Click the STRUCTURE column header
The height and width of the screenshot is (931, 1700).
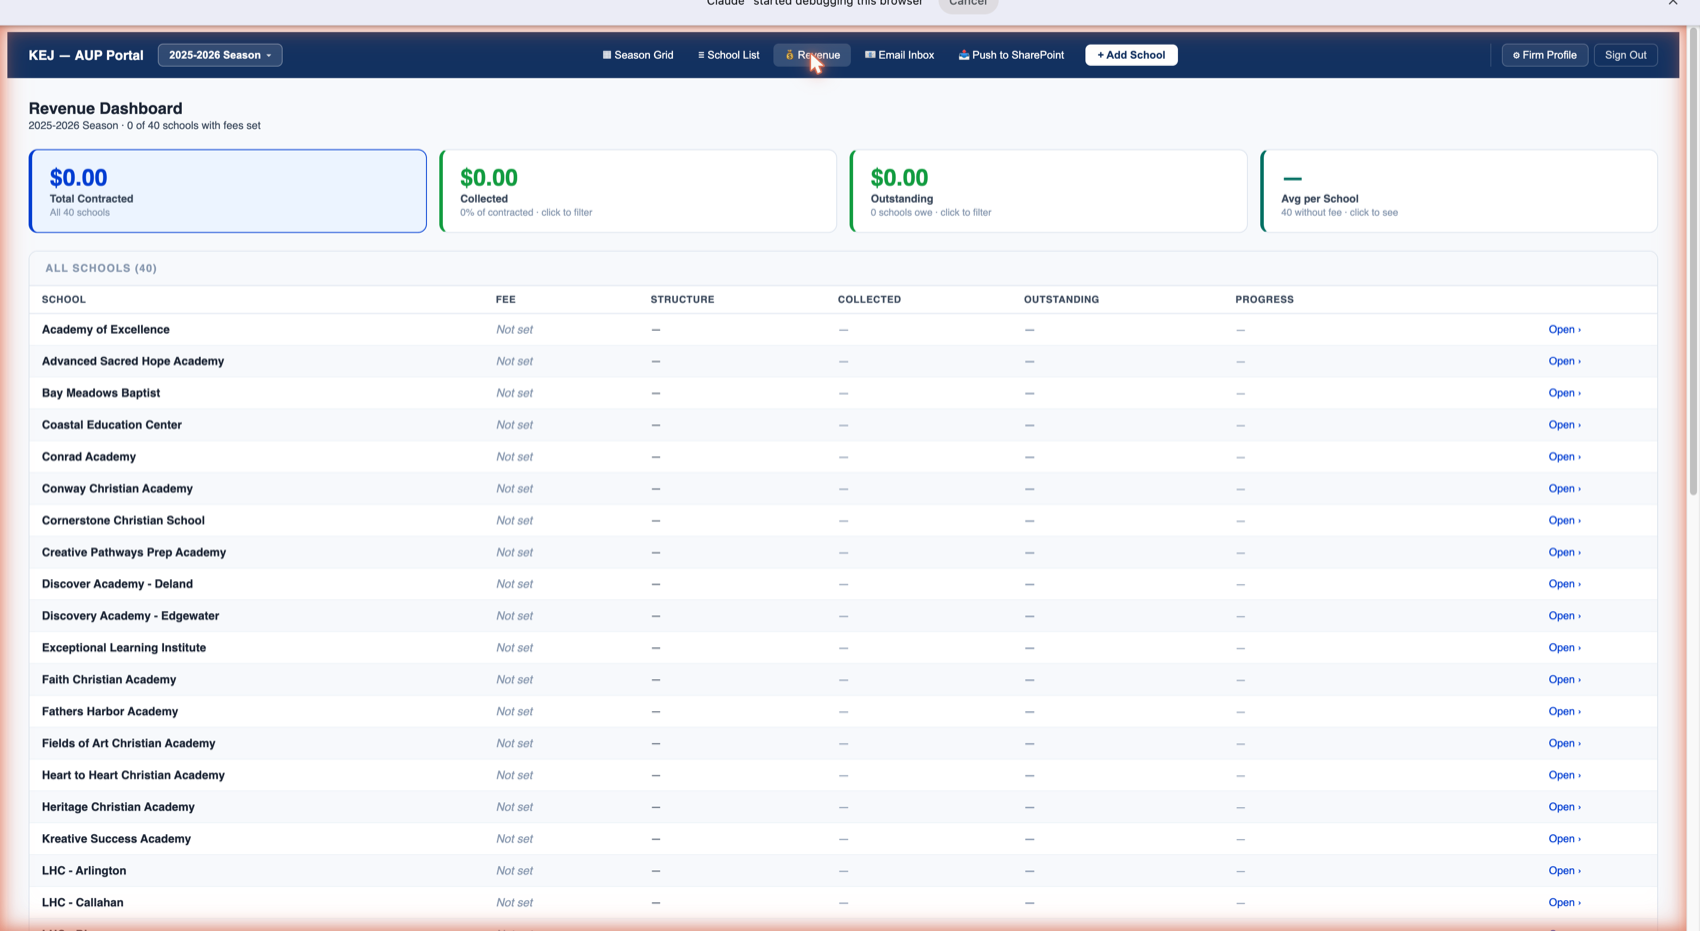pos(682,300)
